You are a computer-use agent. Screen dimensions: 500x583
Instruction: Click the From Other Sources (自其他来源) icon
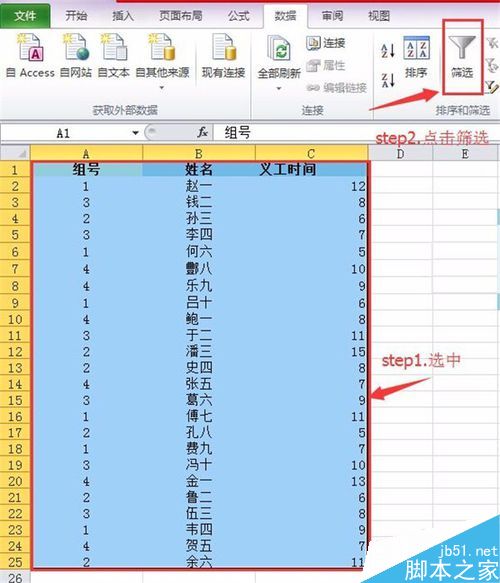(x=162, y=48)
